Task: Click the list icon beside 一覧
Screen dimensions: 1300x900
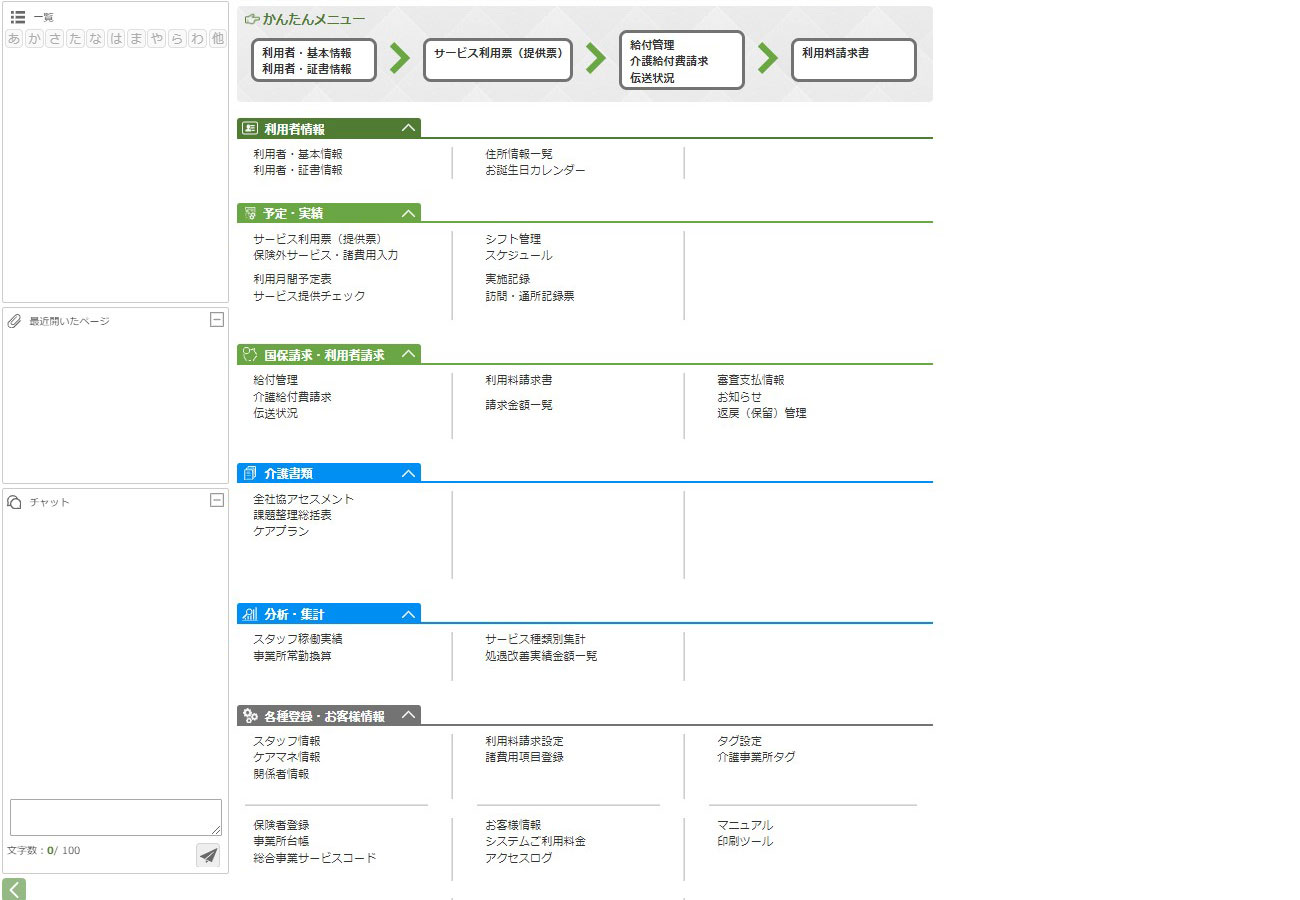Action: (17, 17)
